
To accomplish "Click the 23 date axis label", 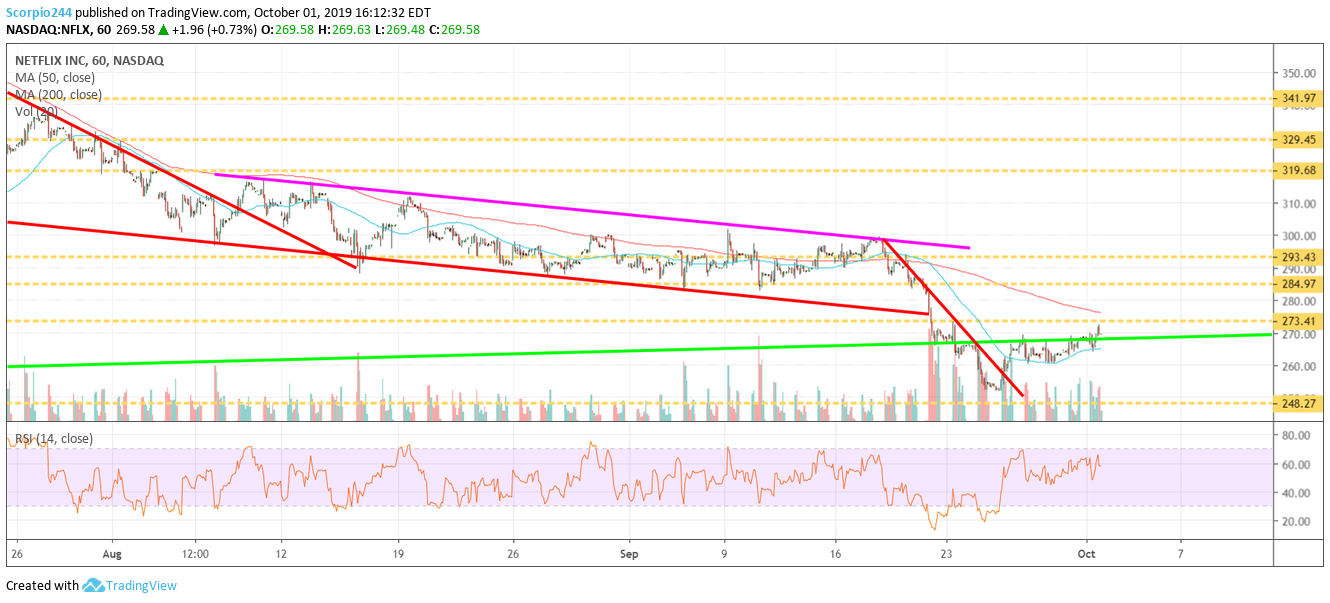I will point(946,552).
